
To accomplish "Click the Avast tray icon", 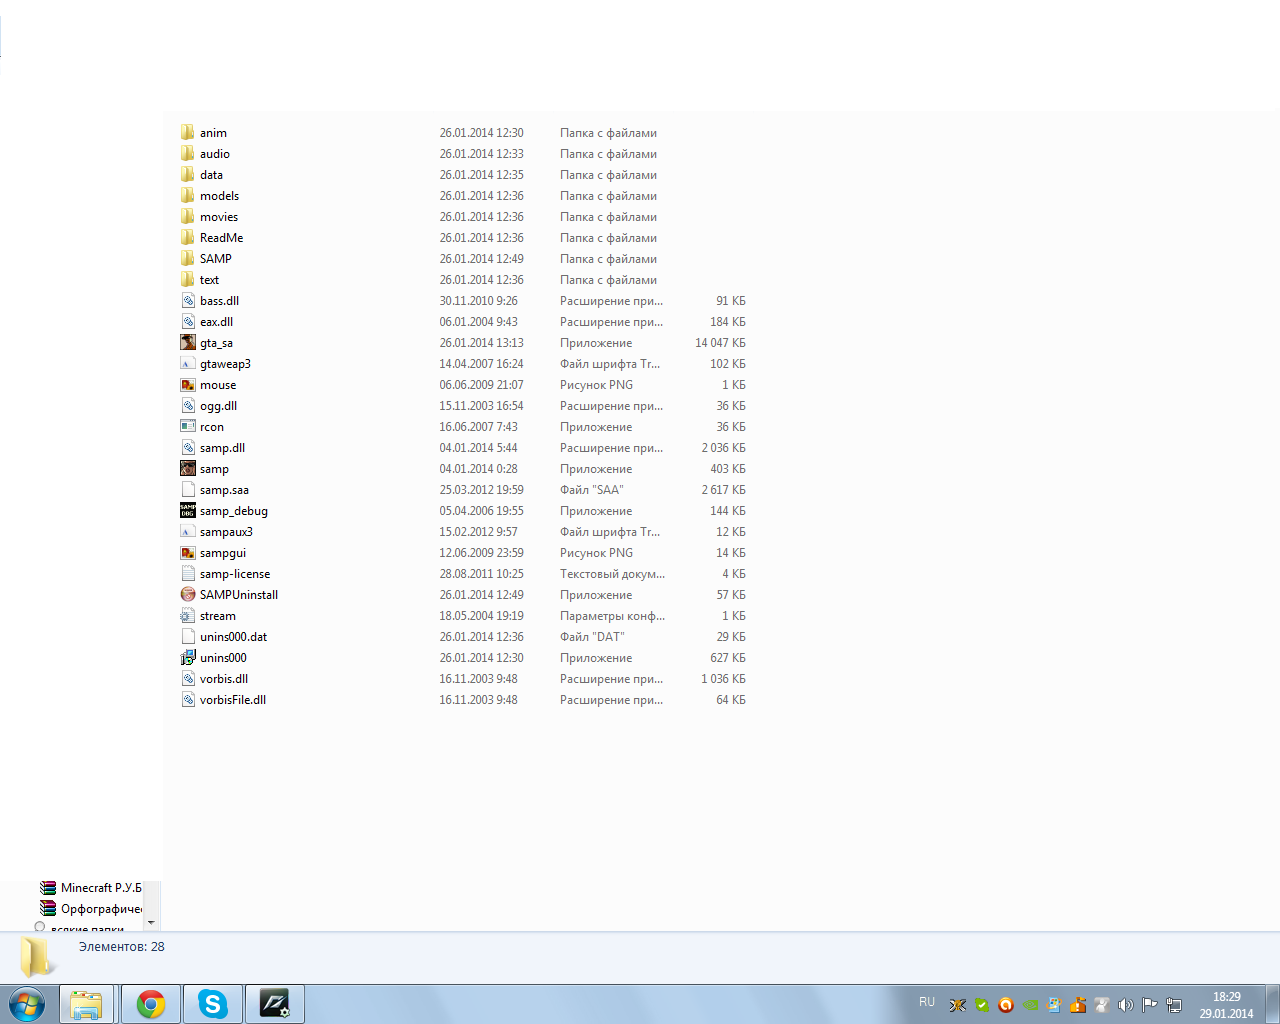I will point(1006,1005).
